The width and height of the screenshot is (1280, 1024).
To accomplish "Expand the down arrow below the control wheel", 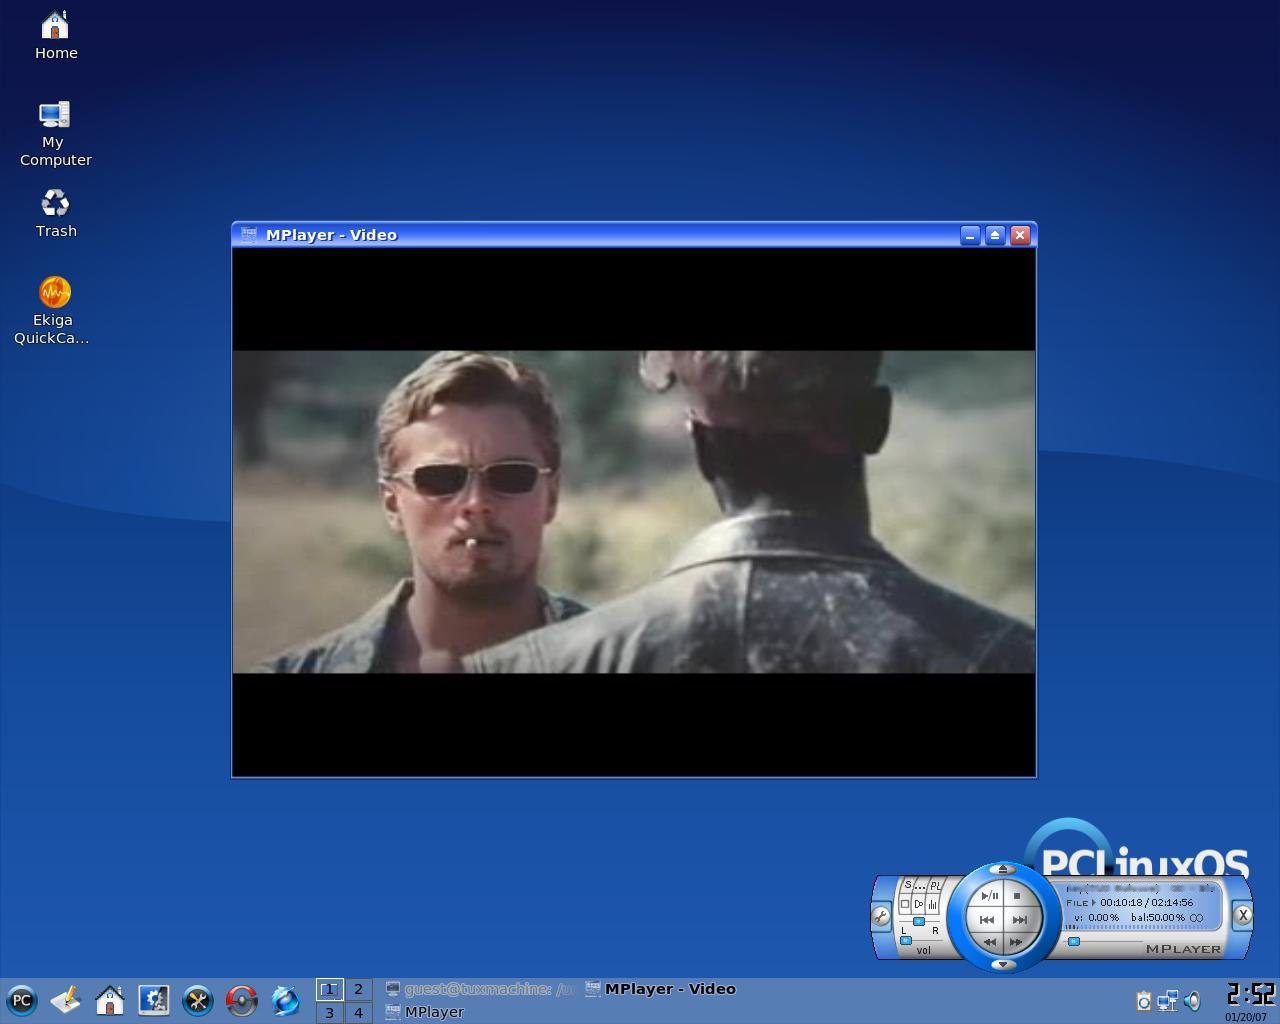I will (1003, 964).
